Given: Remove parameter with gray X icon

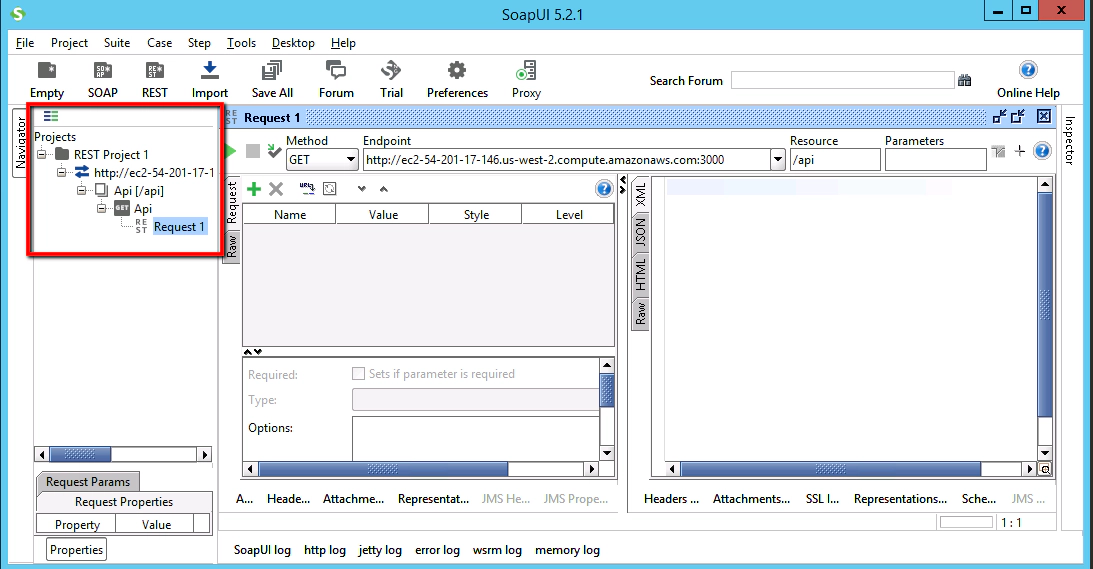Looking at the screenshot, I should [x=276, y=189].
